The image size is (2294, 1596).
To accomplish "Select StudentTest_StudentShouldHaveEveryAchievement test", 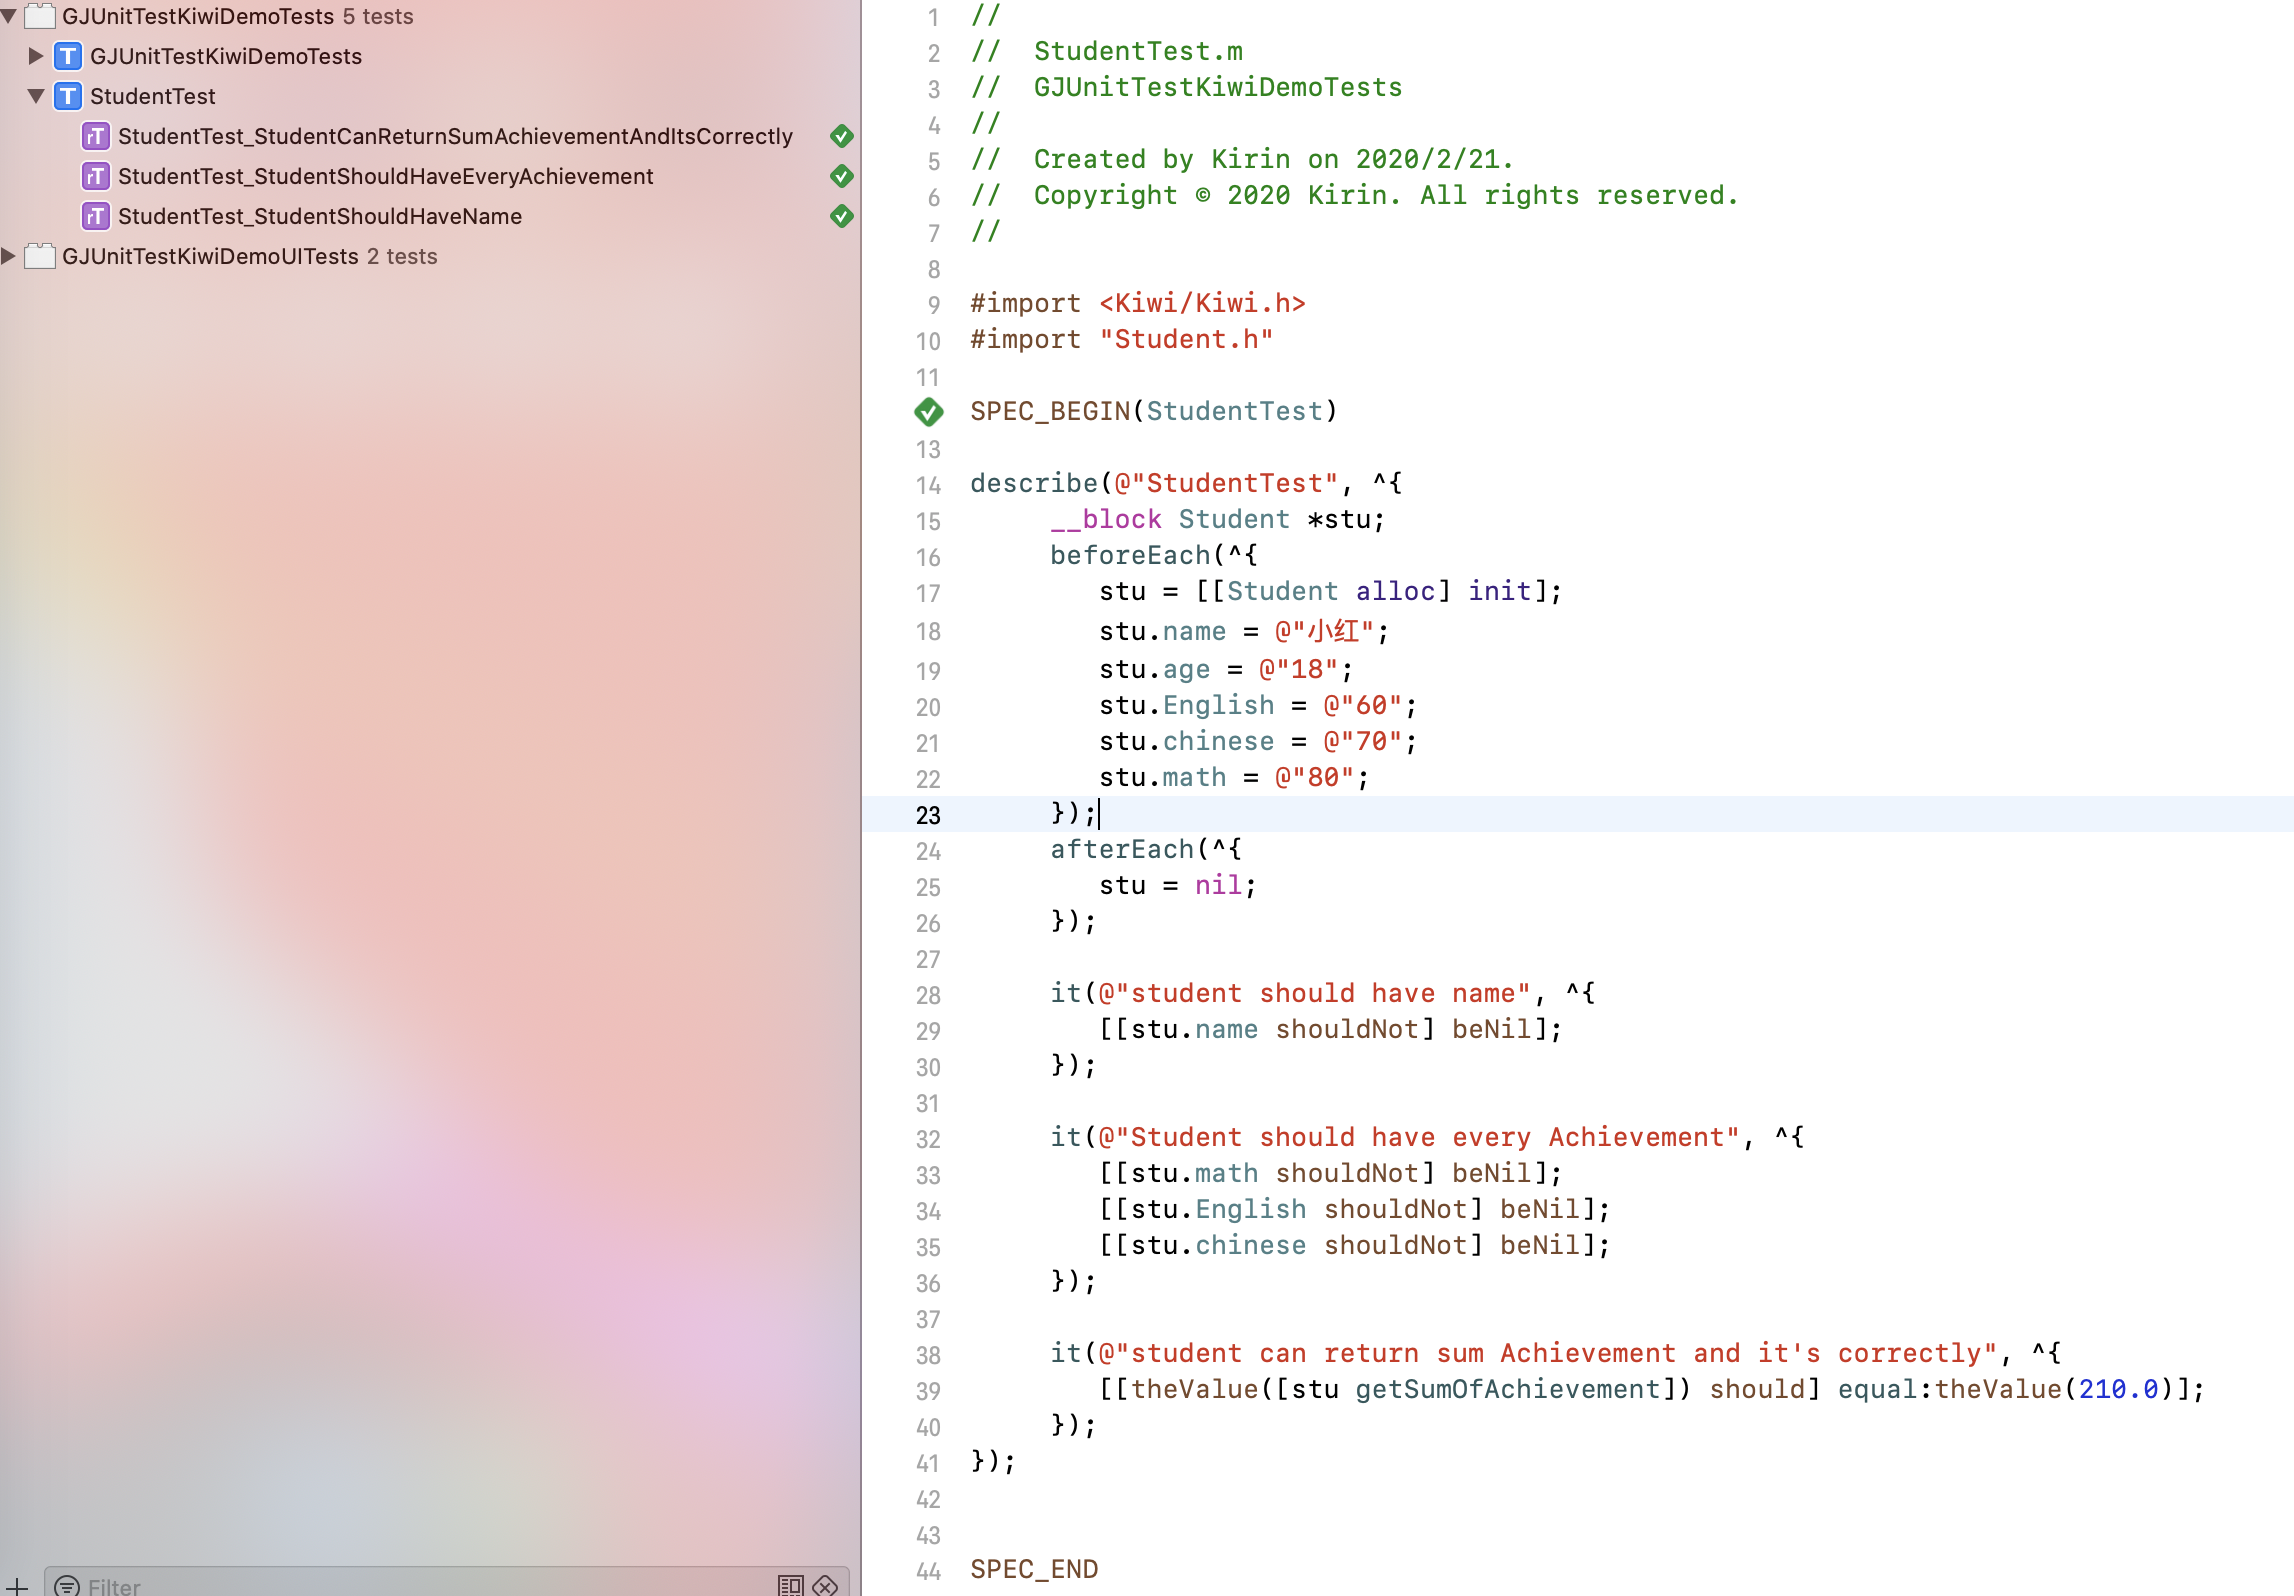I will [385, 176].
